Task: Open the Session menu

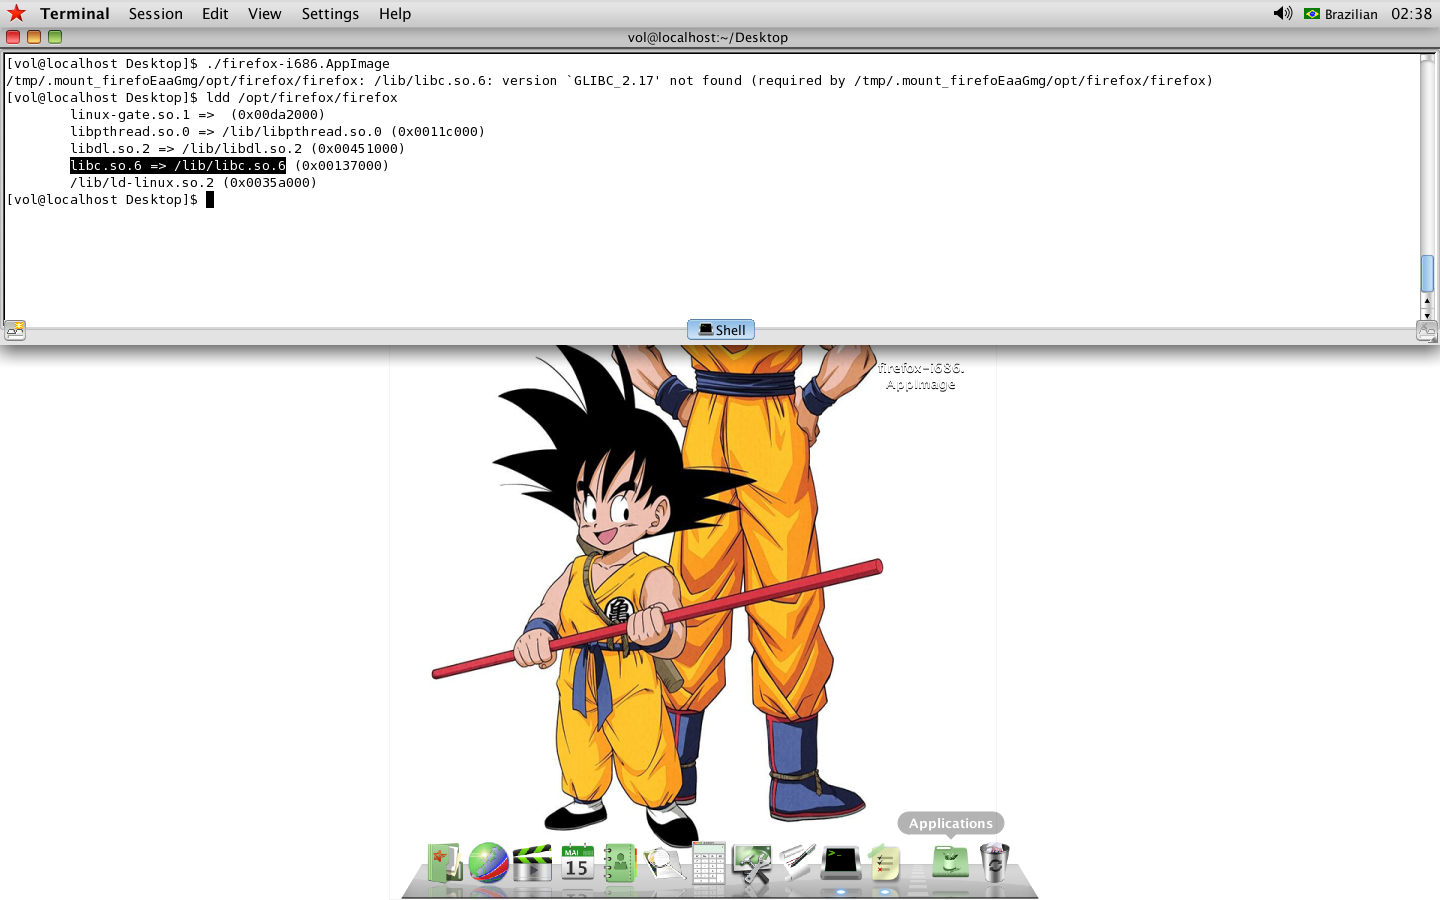Action: pos(155,14)
